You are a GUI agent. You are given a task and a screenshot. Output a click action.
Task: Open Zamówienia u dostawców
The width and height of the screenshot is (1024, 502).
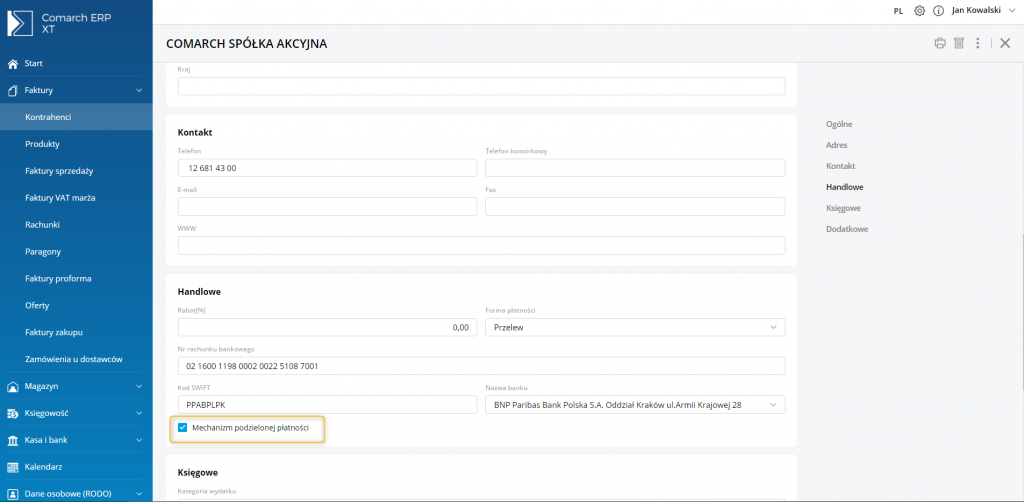[x=76, y=359]
